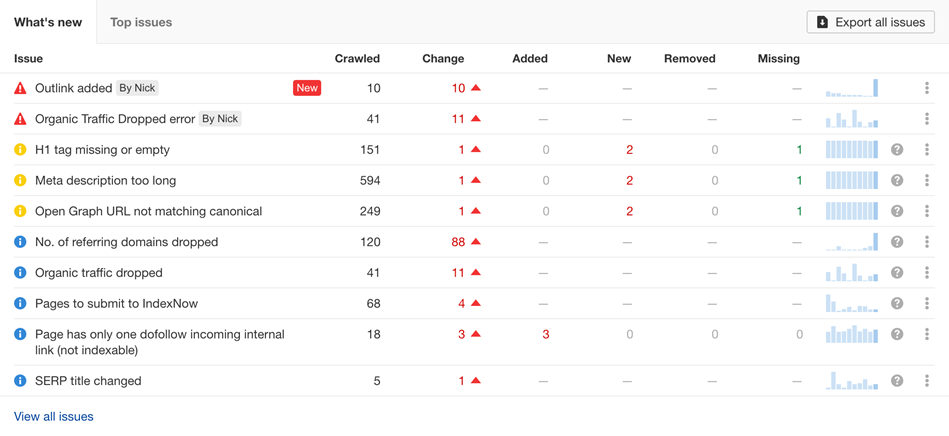
Task: Click the 120 crawled value for referring domains
Action: [x=369, y=242]
